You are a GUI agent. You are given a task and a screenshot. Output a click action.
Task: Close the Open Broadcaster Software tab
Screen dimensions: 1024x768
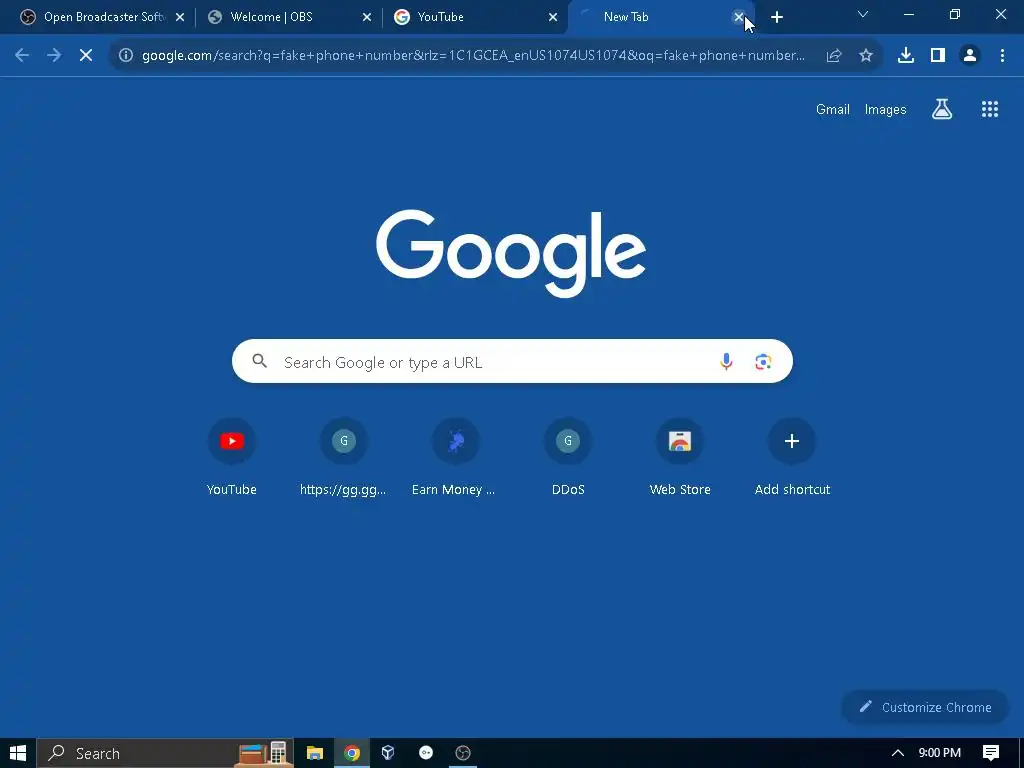pyautogui.click(x=180, y=17)
